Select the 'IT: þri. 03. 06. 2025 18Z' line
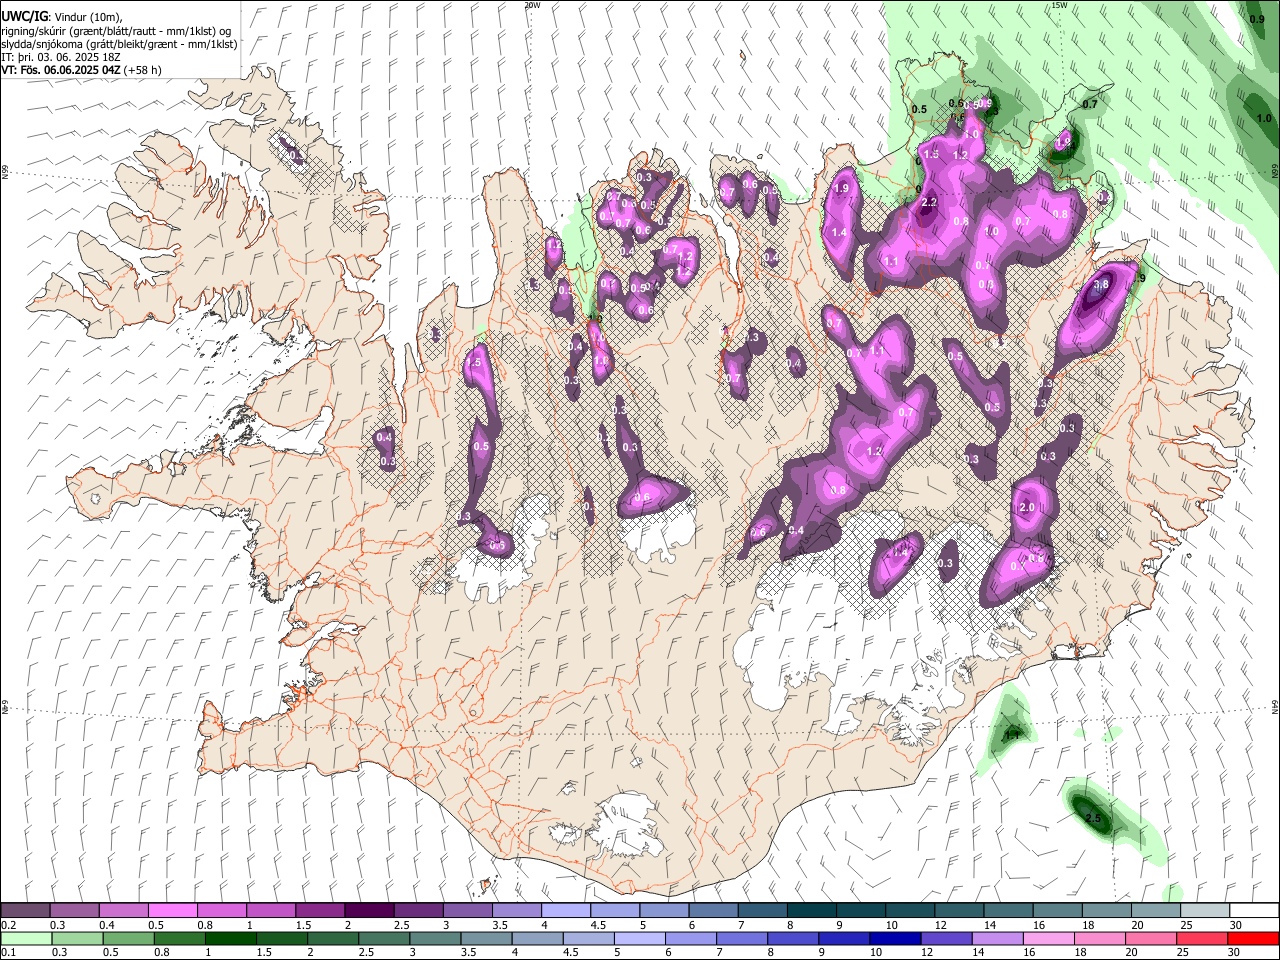This screenshot has height=960, width=1280. 61,57
